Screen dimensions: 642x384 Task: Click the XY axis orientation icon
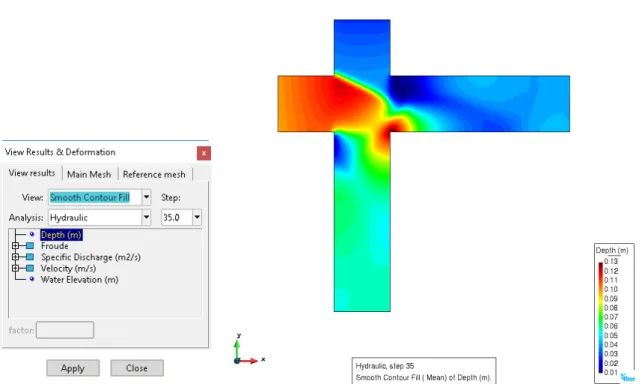coord(249,349)
